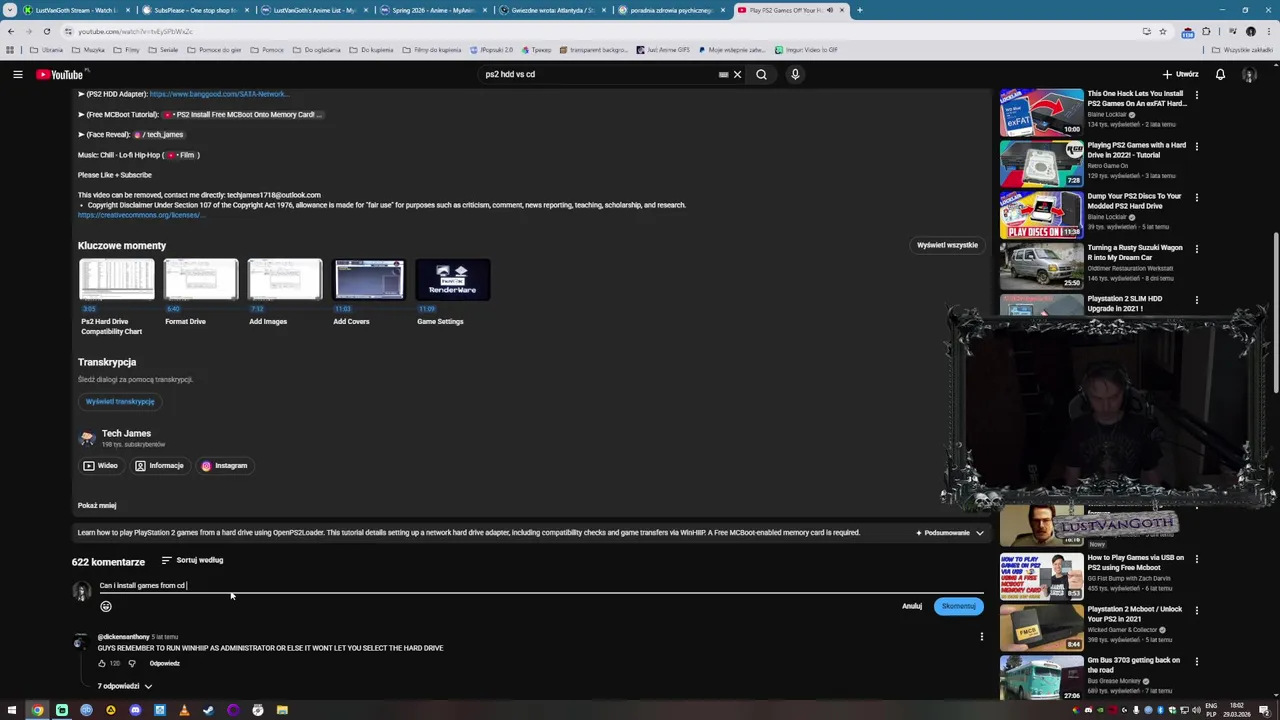Screen dimensions: 1280x720
Task: Open options menu for One Hack video
Action: 1196,95
